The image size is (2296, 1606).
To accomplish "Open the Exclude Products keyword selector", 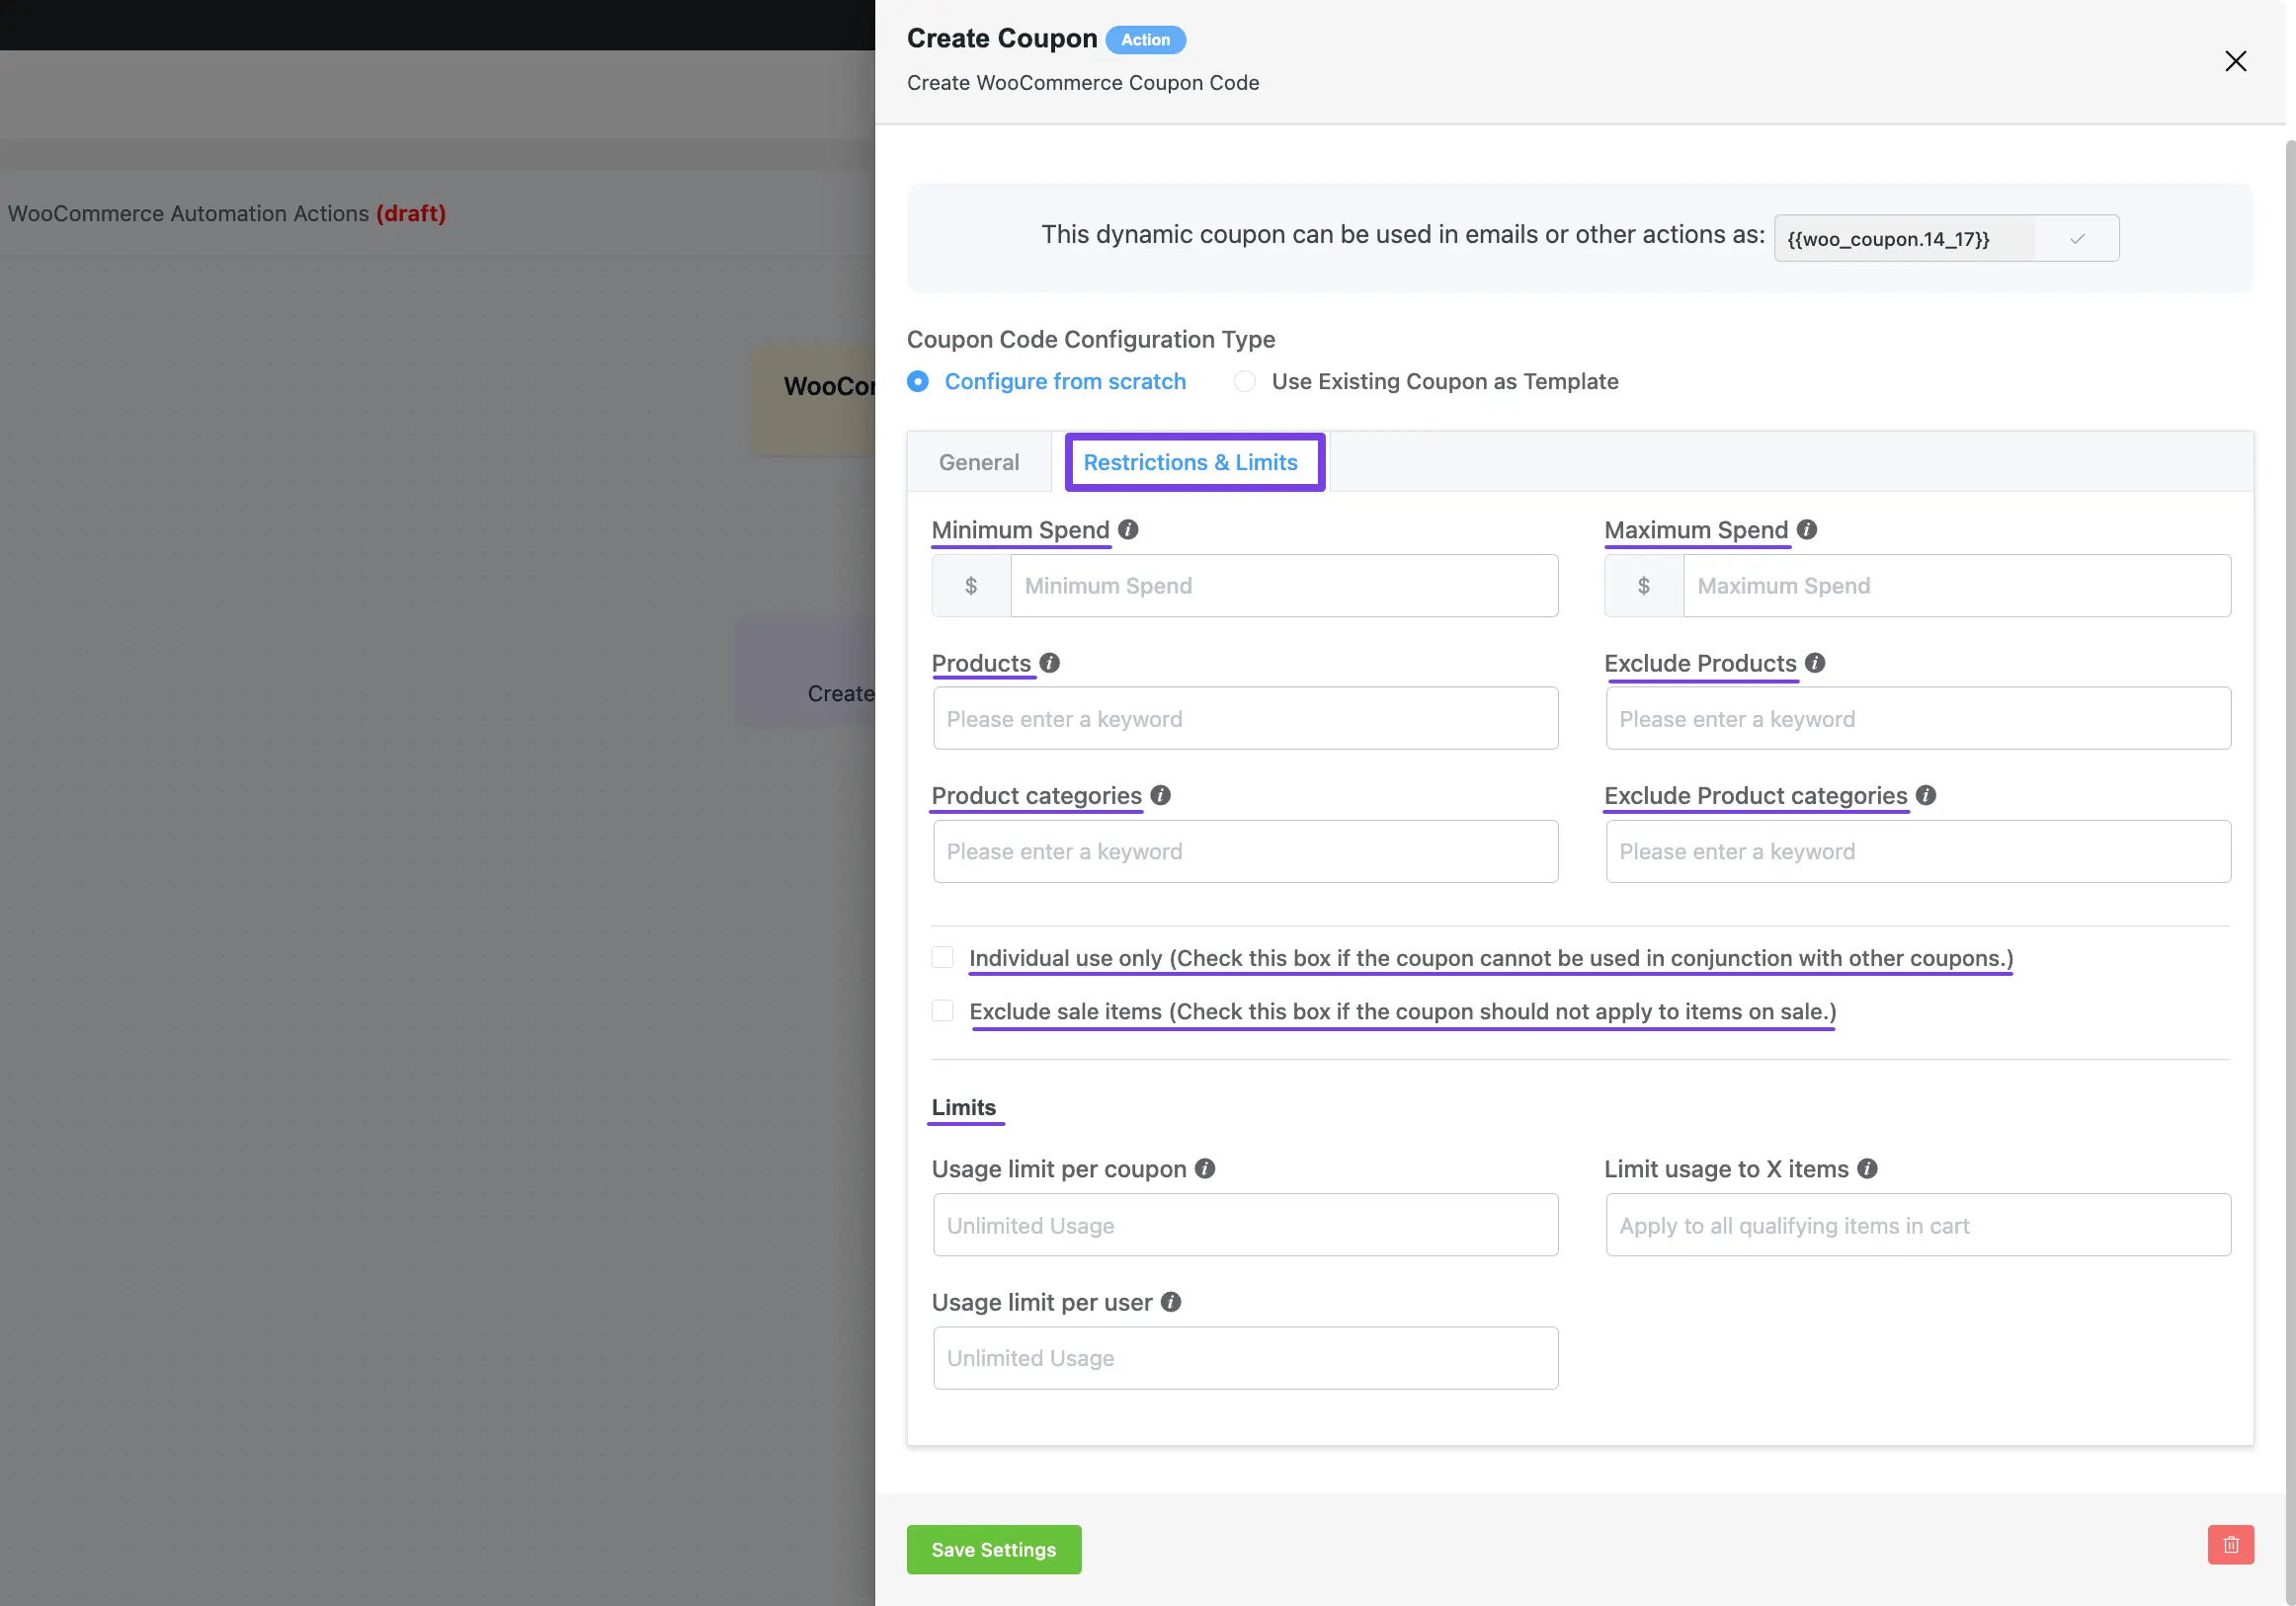I will pyautogui.click(x=1918, y=718).
